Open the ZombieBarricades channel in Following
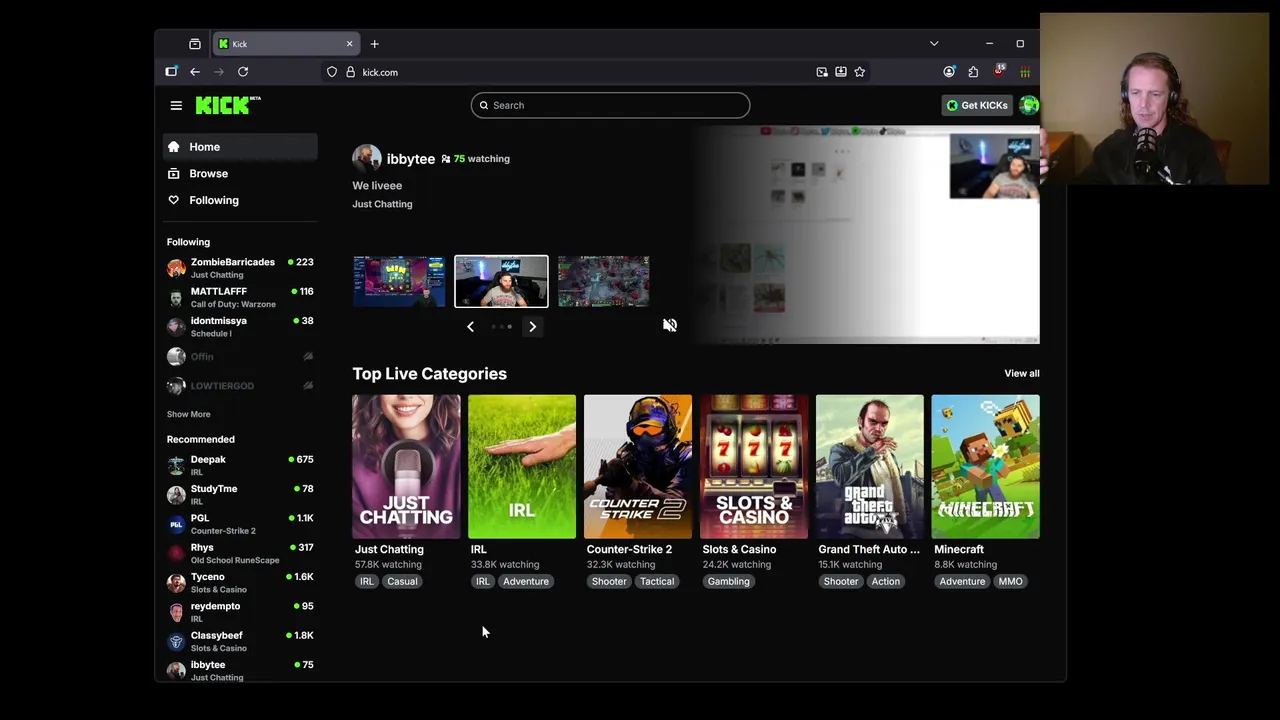1280x720 pixels. click(x=240, y=268)
